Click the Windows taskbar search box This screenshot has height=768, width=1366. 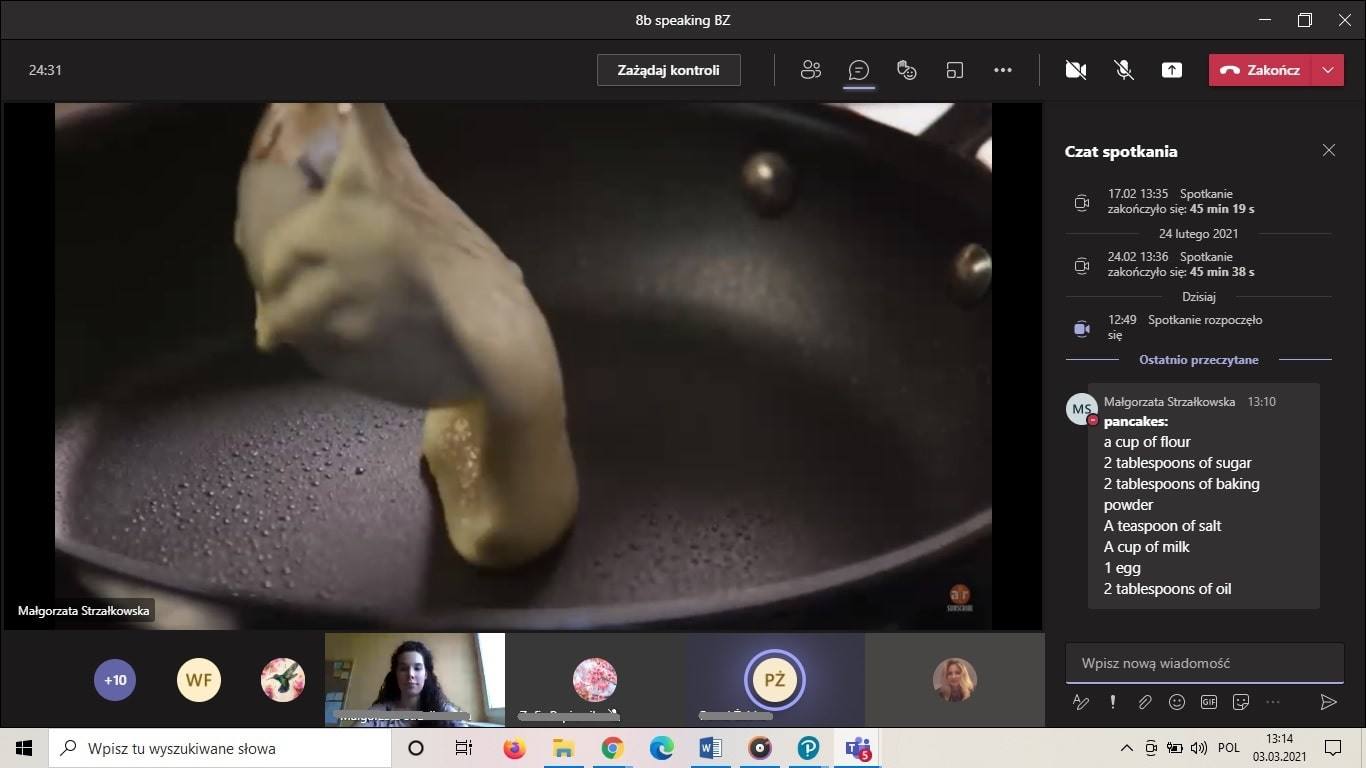coord(219,748)
